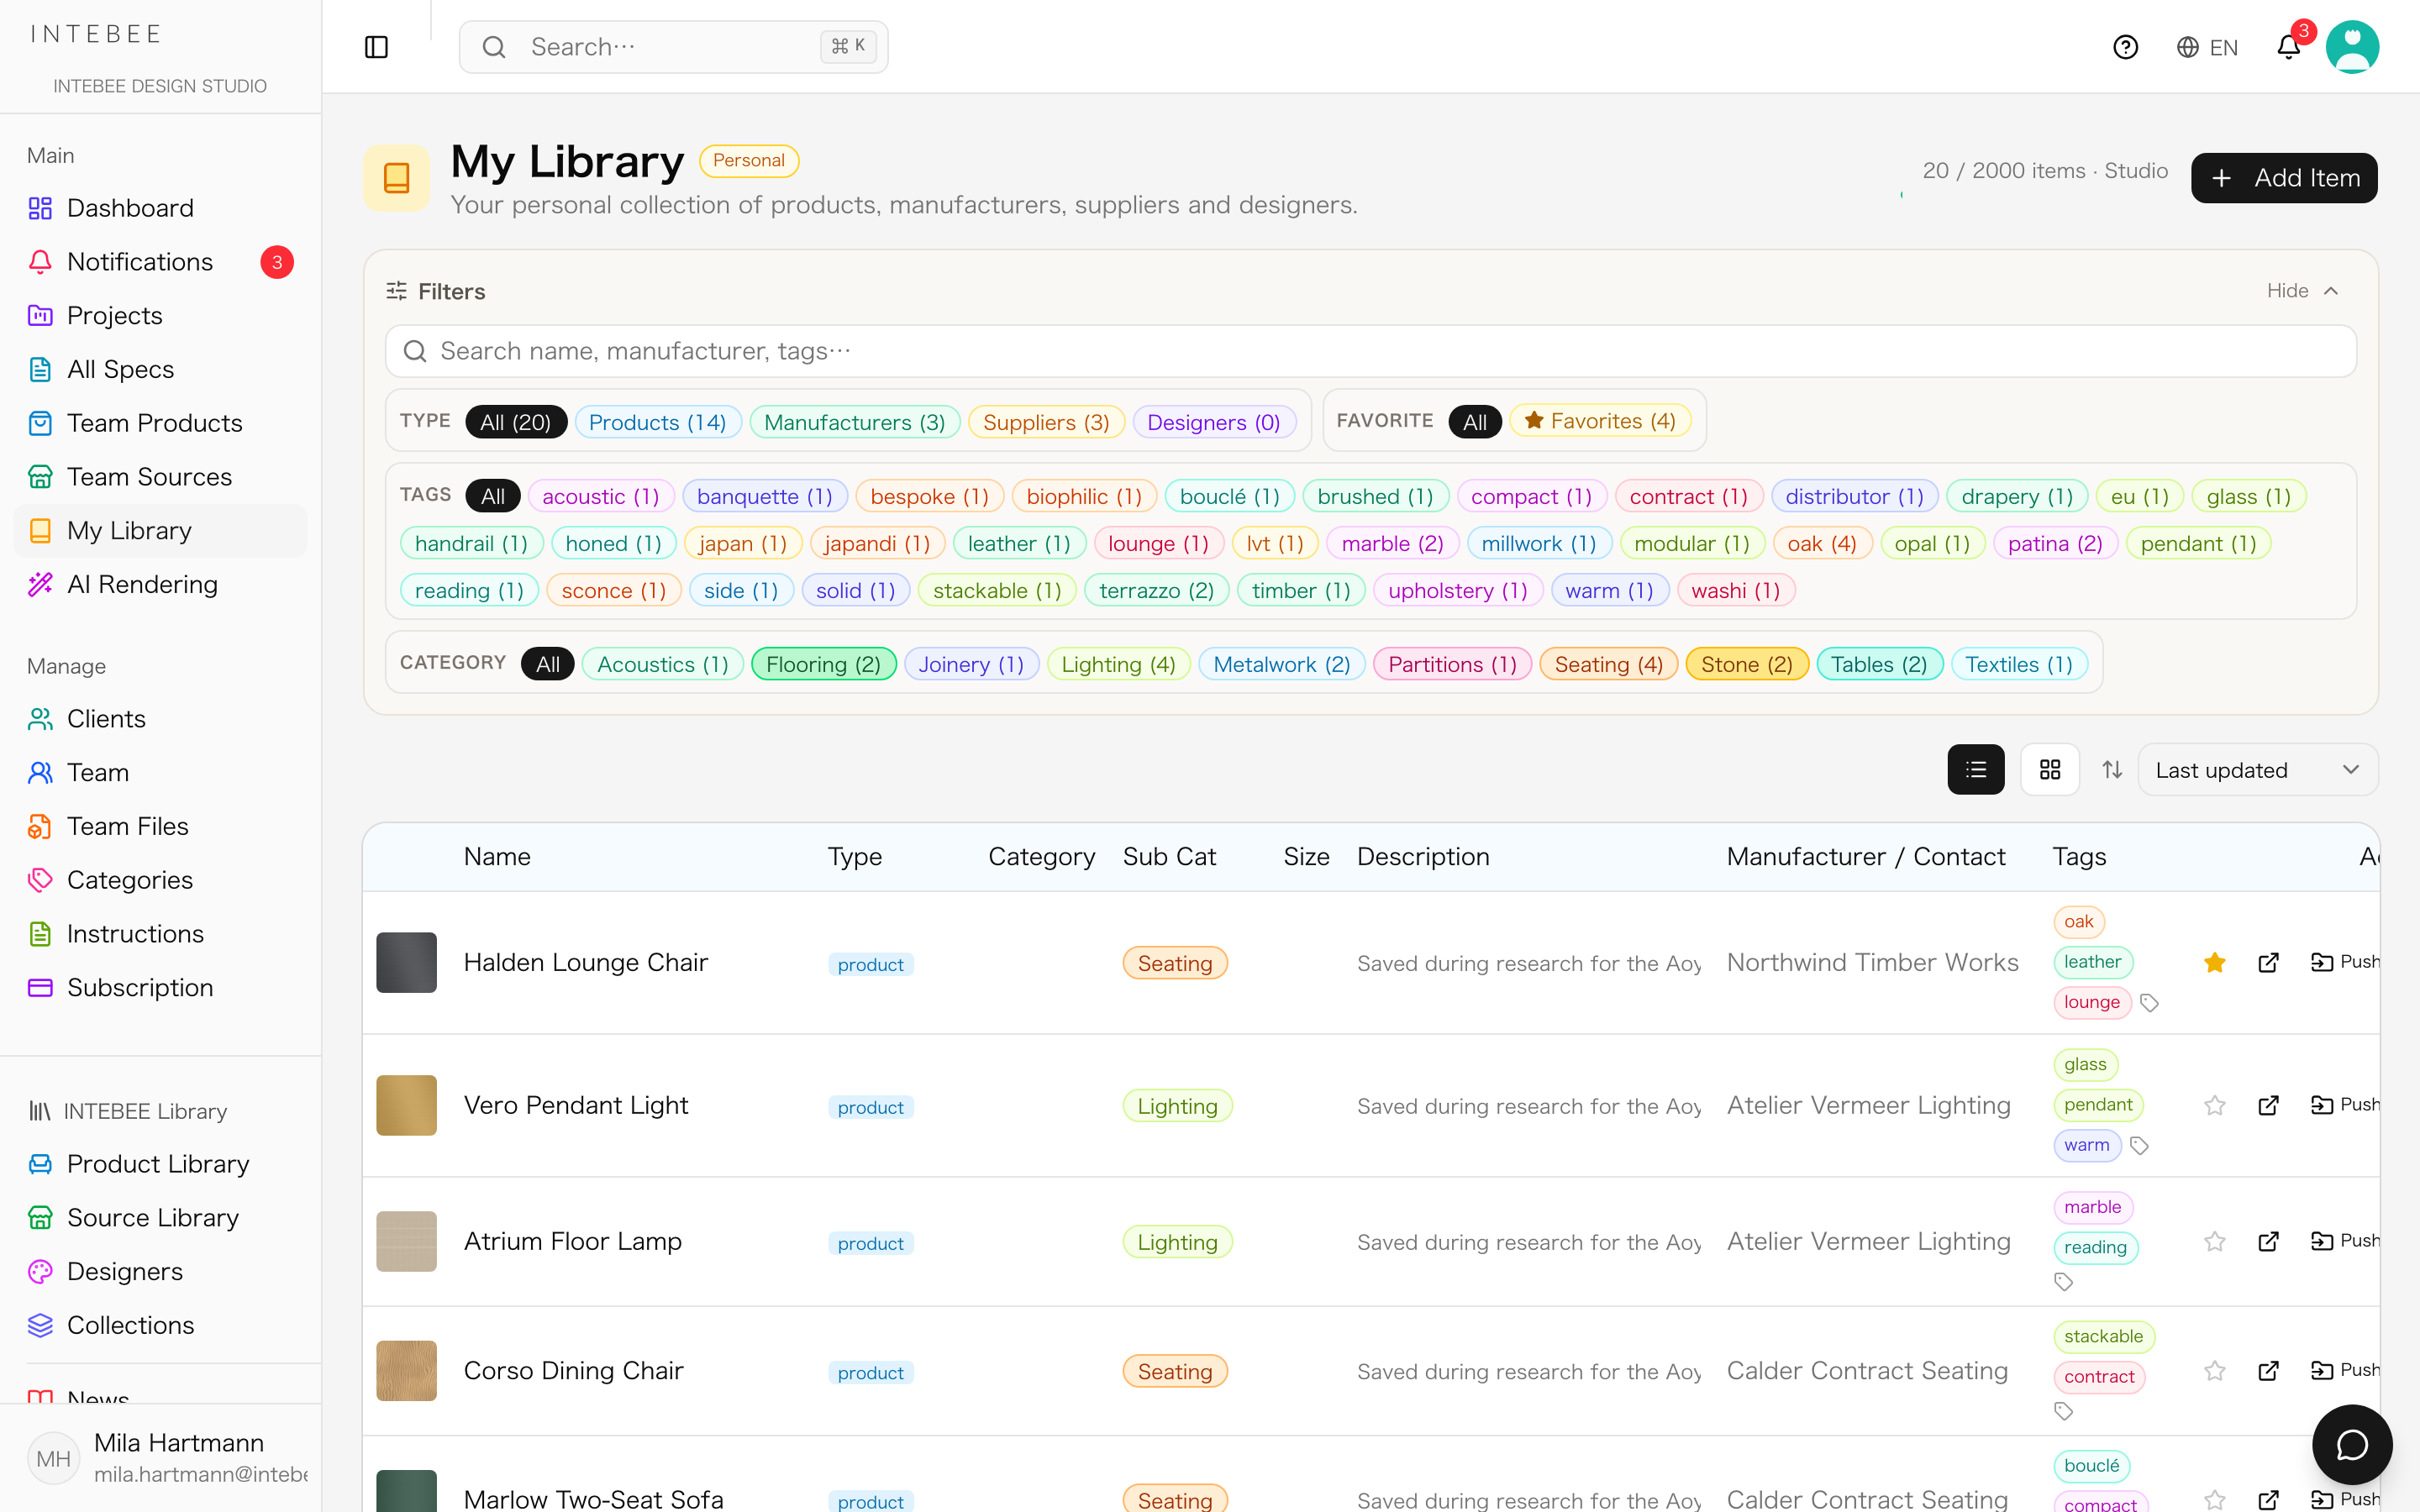Select Seating (4) category chip
Screen dimensions: 2420x1512
(x=1608, y=664)
